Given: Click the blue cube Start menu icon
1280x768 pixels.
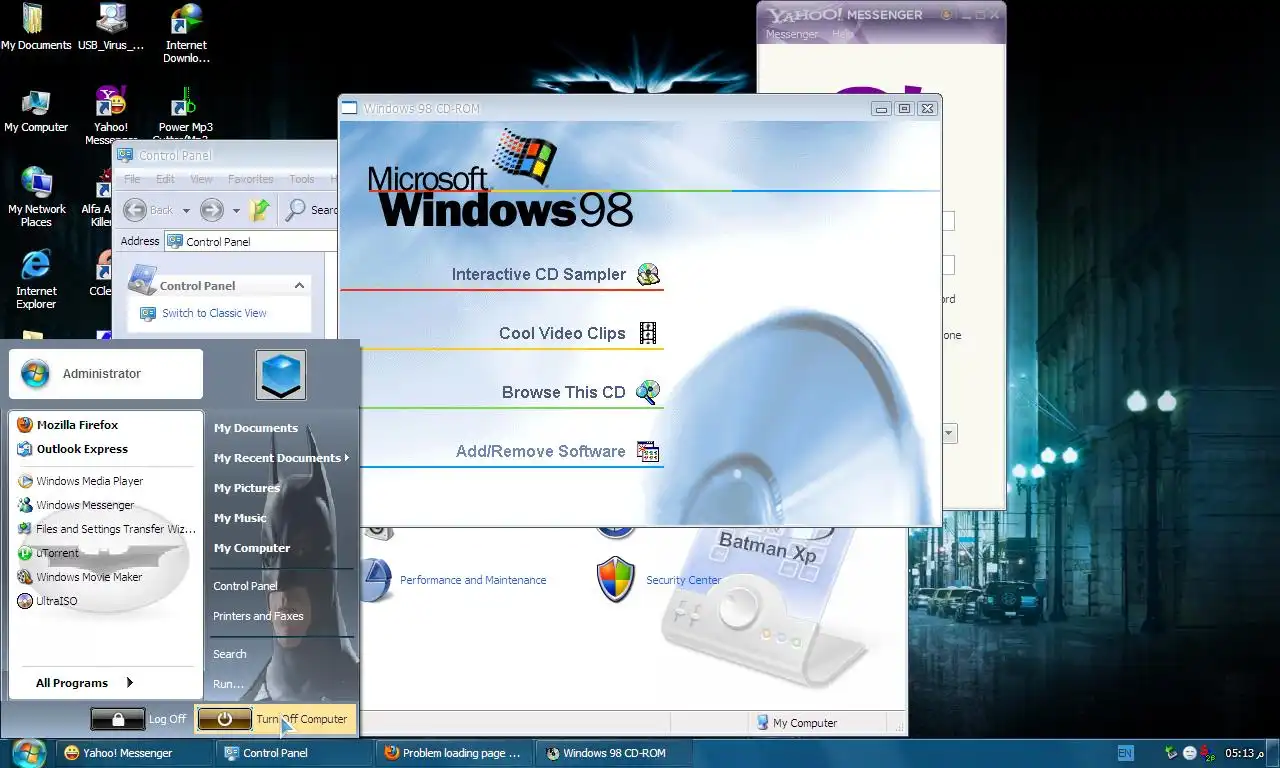Looking at the screenshot, I should 281,375.
